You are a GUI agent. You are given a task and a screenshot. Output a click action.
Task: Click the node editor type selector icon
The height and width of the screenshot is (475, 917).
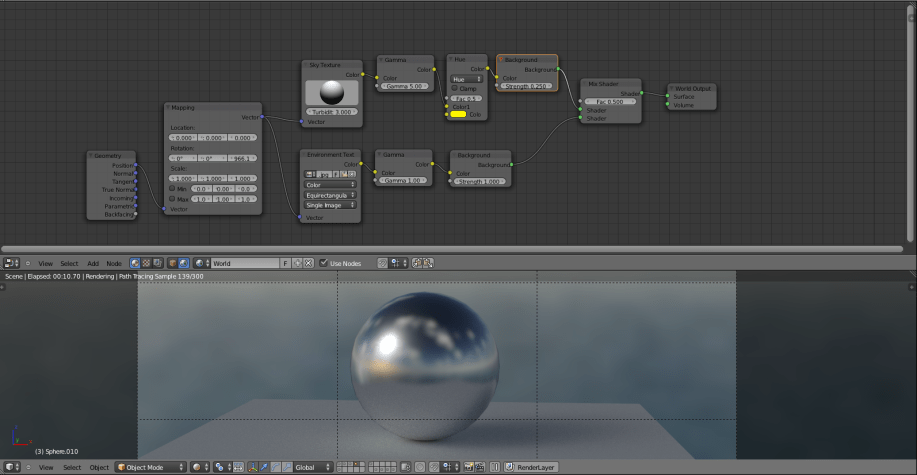tap(11, 263)
